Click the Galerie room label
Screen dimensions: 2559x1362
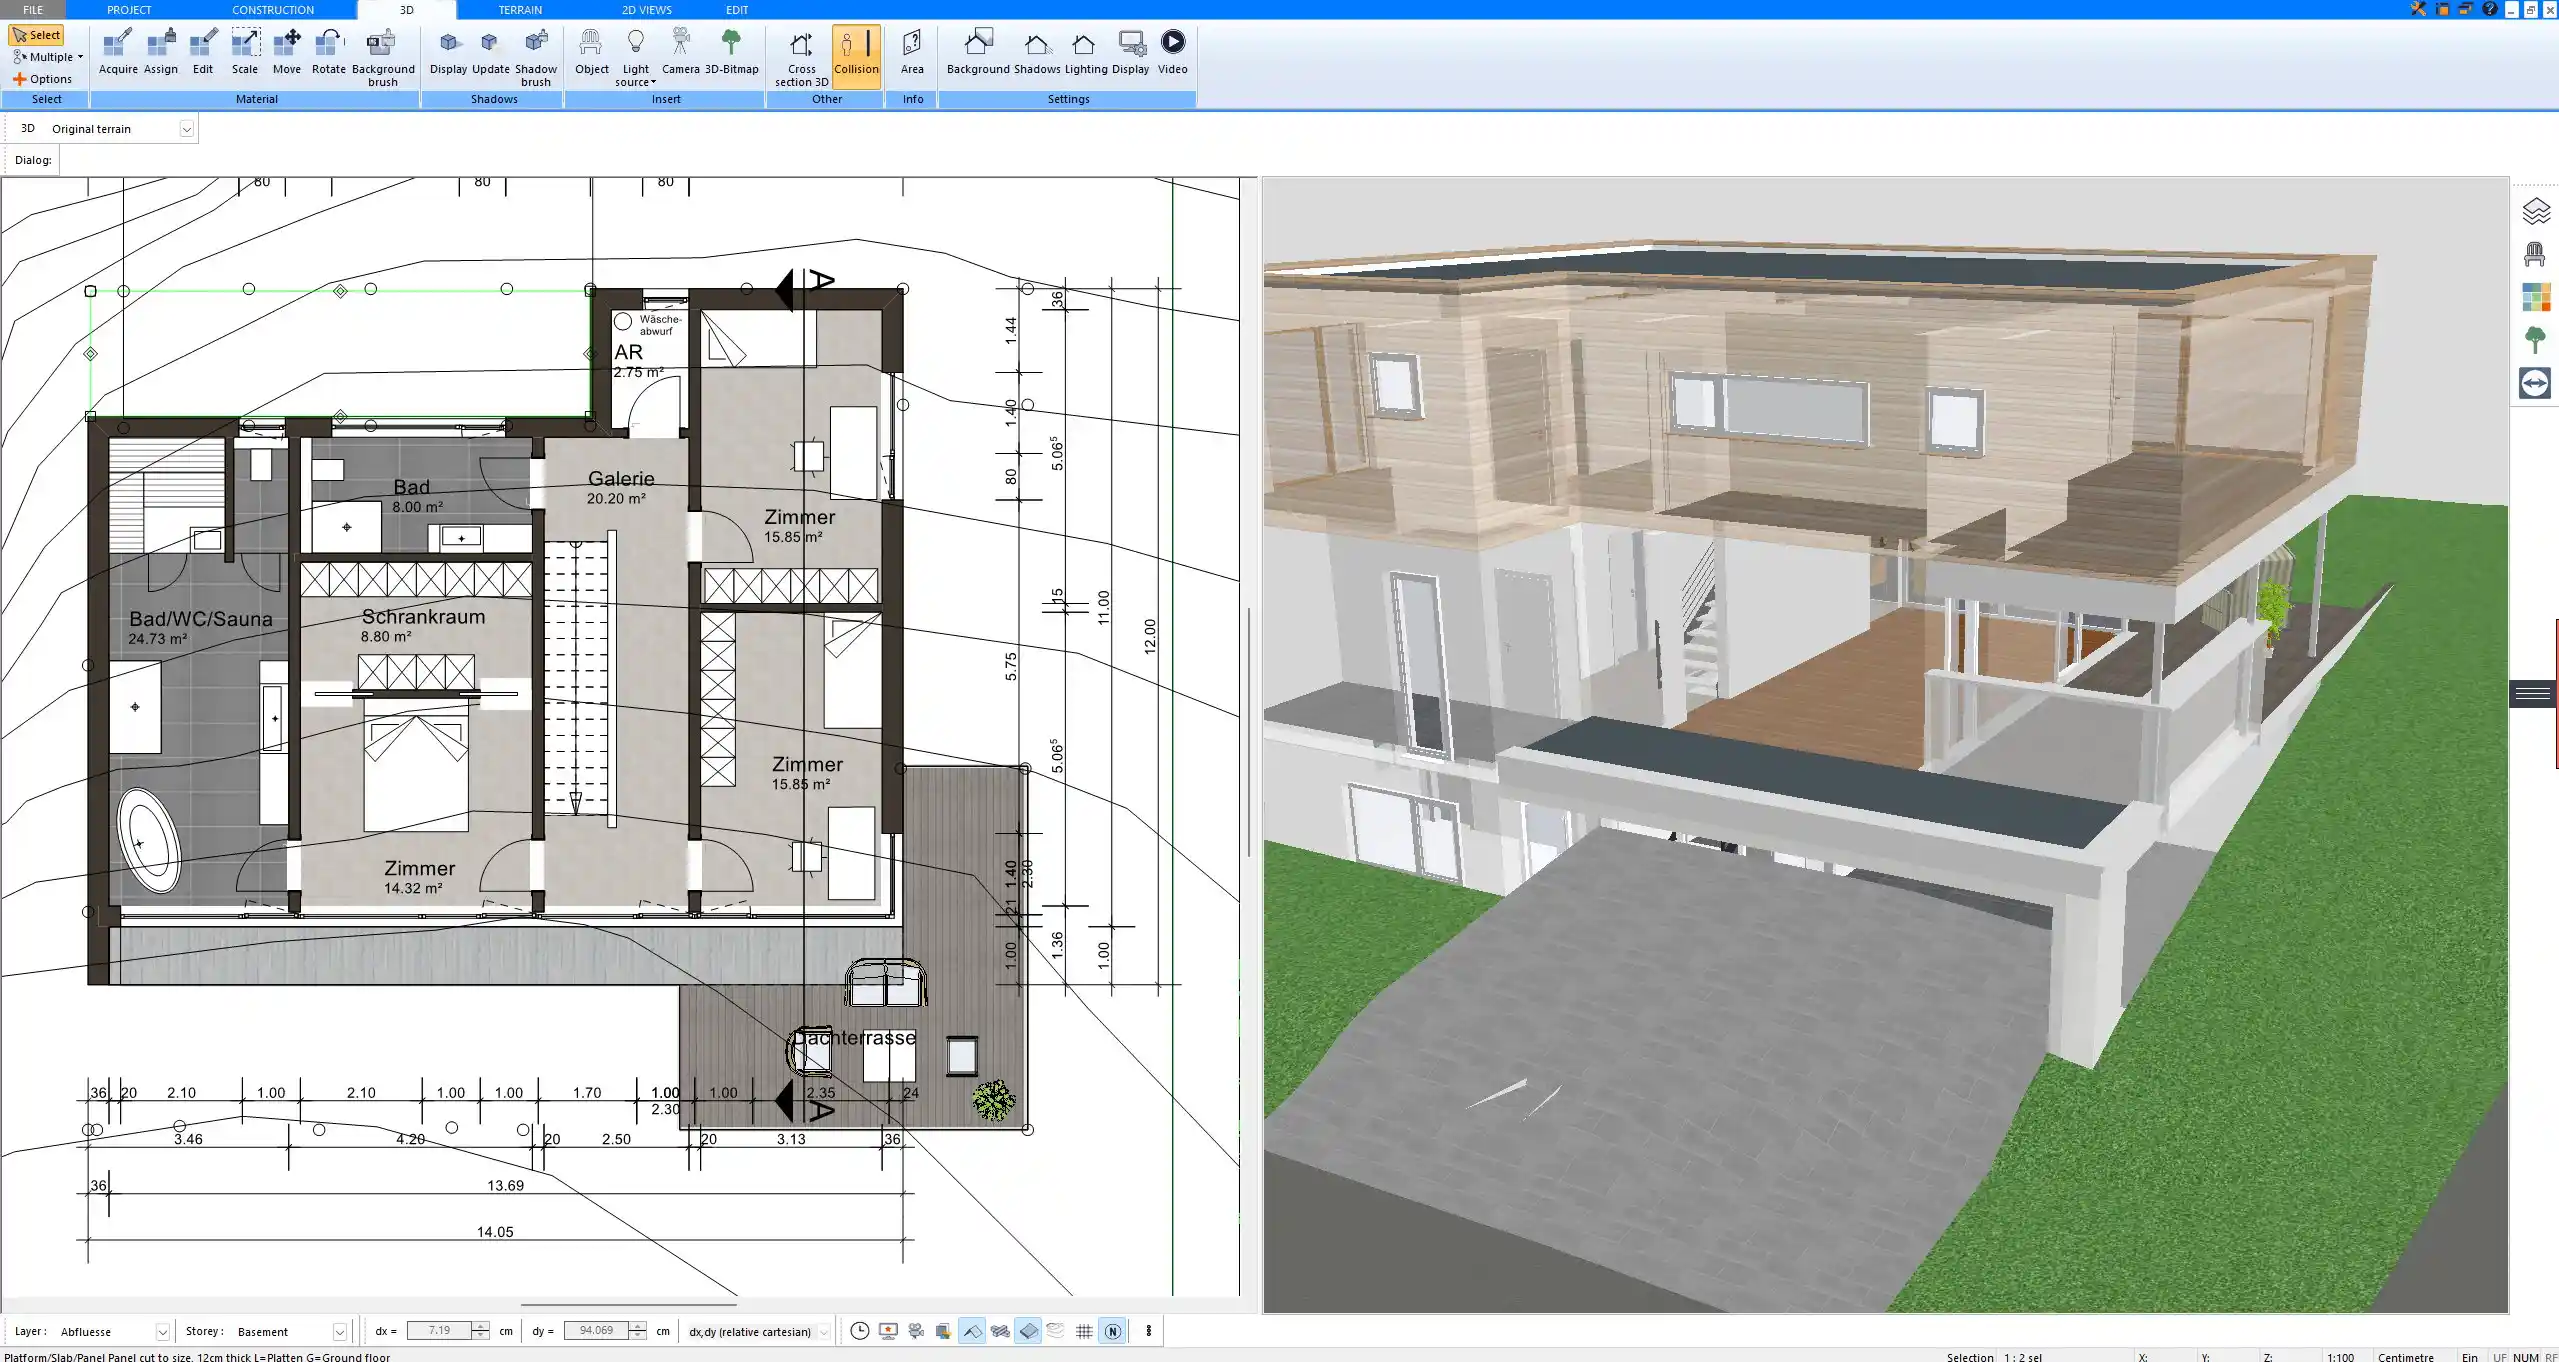tap(621, 479)
